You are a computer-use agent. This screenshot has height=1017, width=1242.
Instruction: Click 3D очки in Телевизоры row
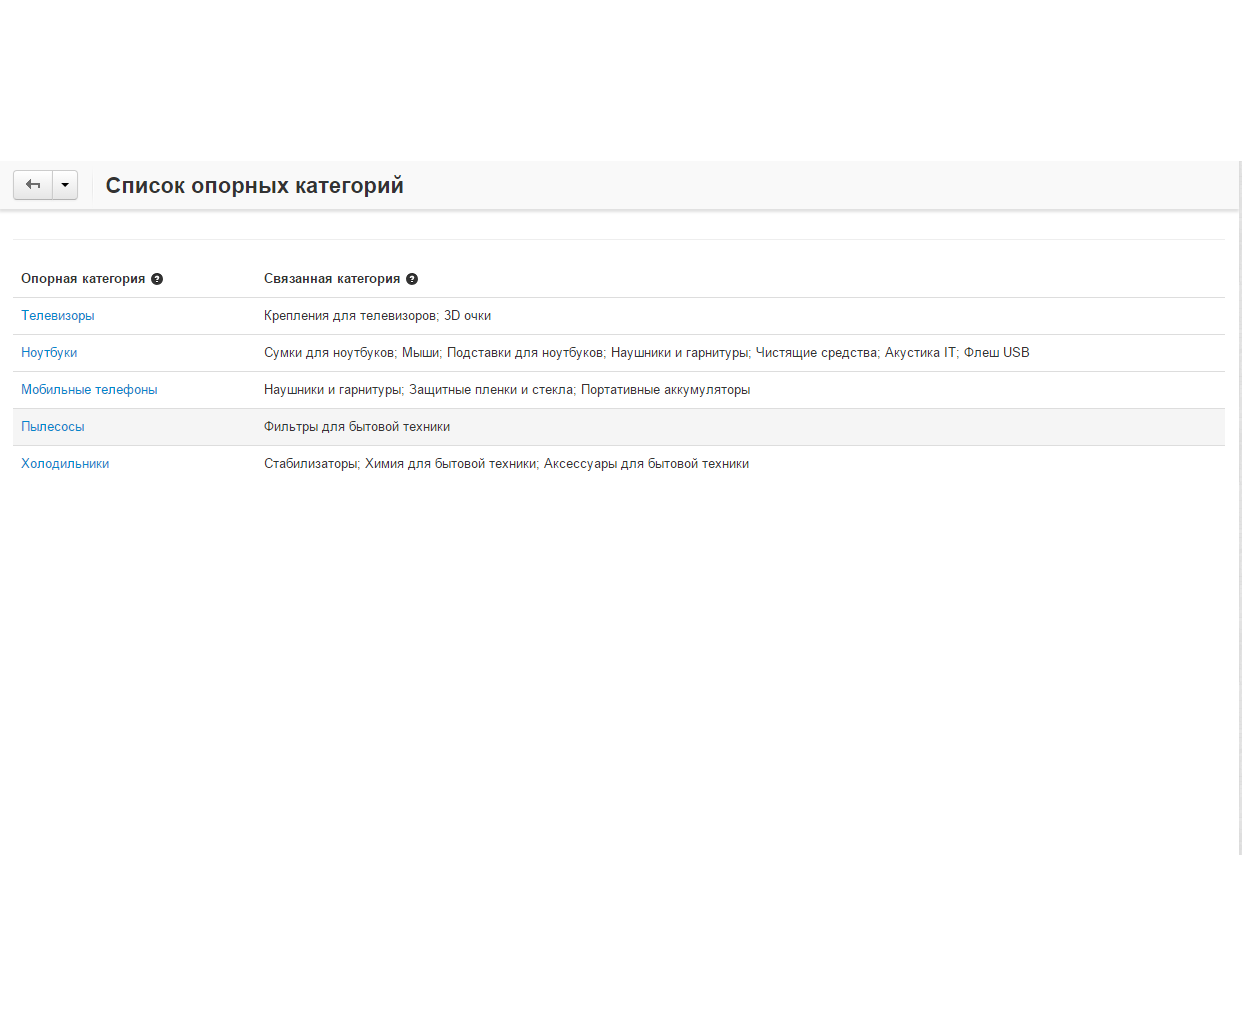pos(468,316)
